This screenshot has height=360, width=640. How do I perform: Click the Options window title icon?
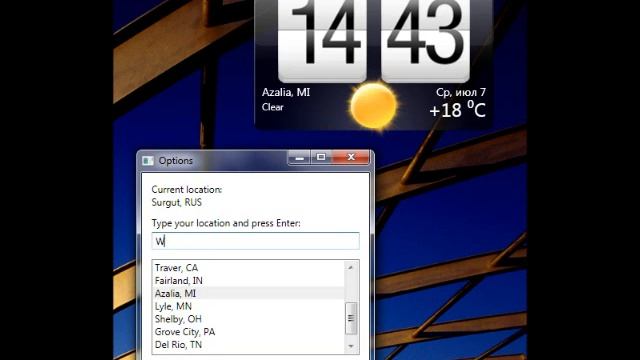pos(148,161)
